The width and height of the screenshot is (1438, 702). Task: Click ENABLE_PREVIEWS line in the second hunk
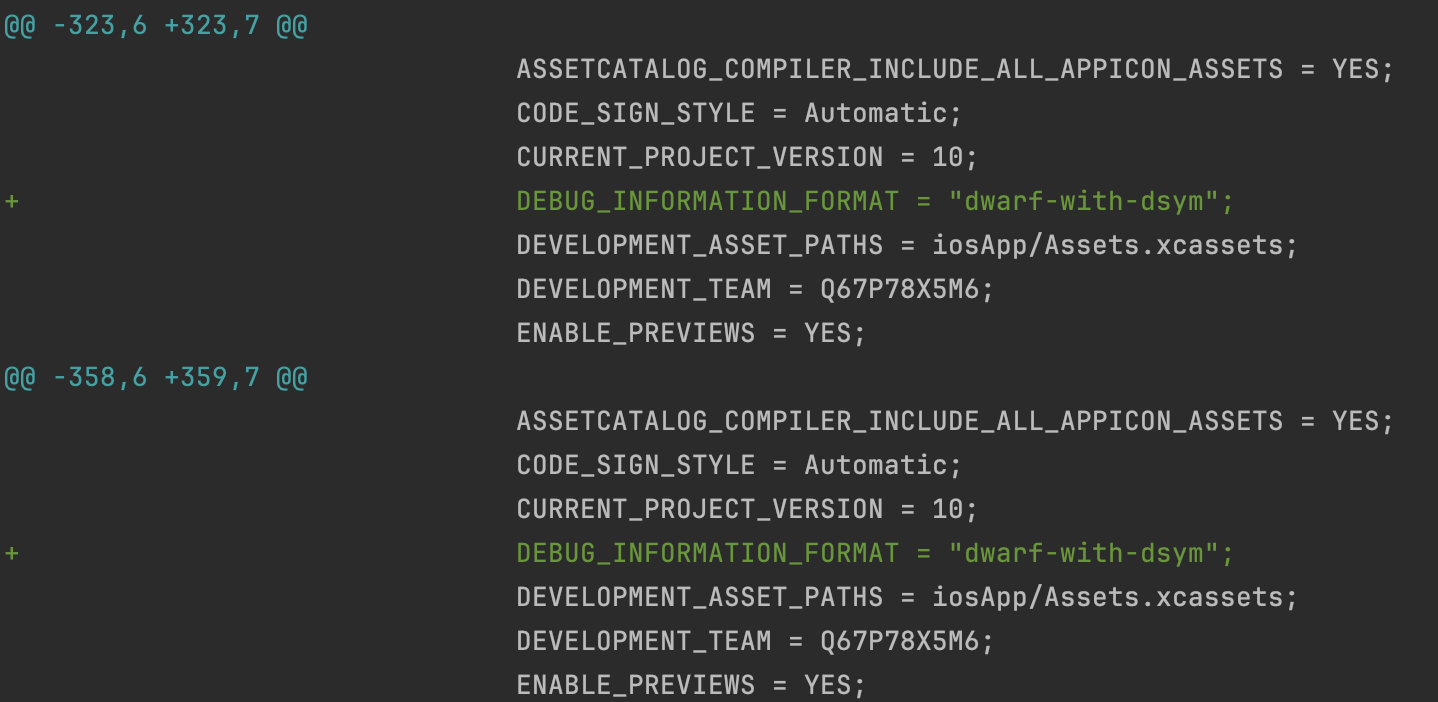pyautogui.click(x=690, y=685)
